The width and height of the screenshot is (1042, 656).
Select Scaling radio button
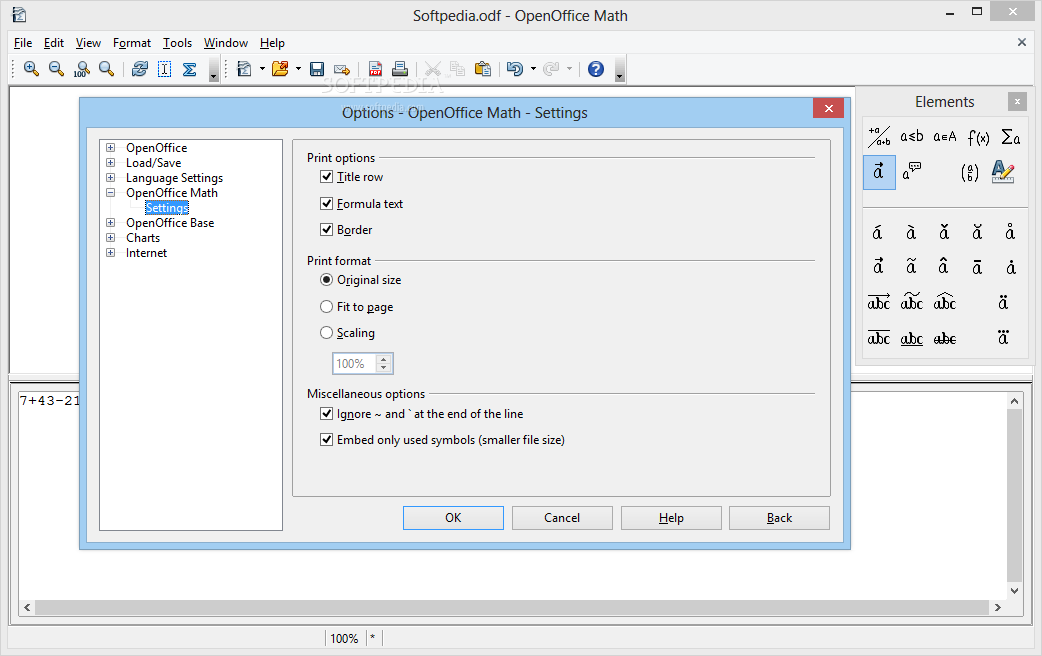[x=326, y=332]
